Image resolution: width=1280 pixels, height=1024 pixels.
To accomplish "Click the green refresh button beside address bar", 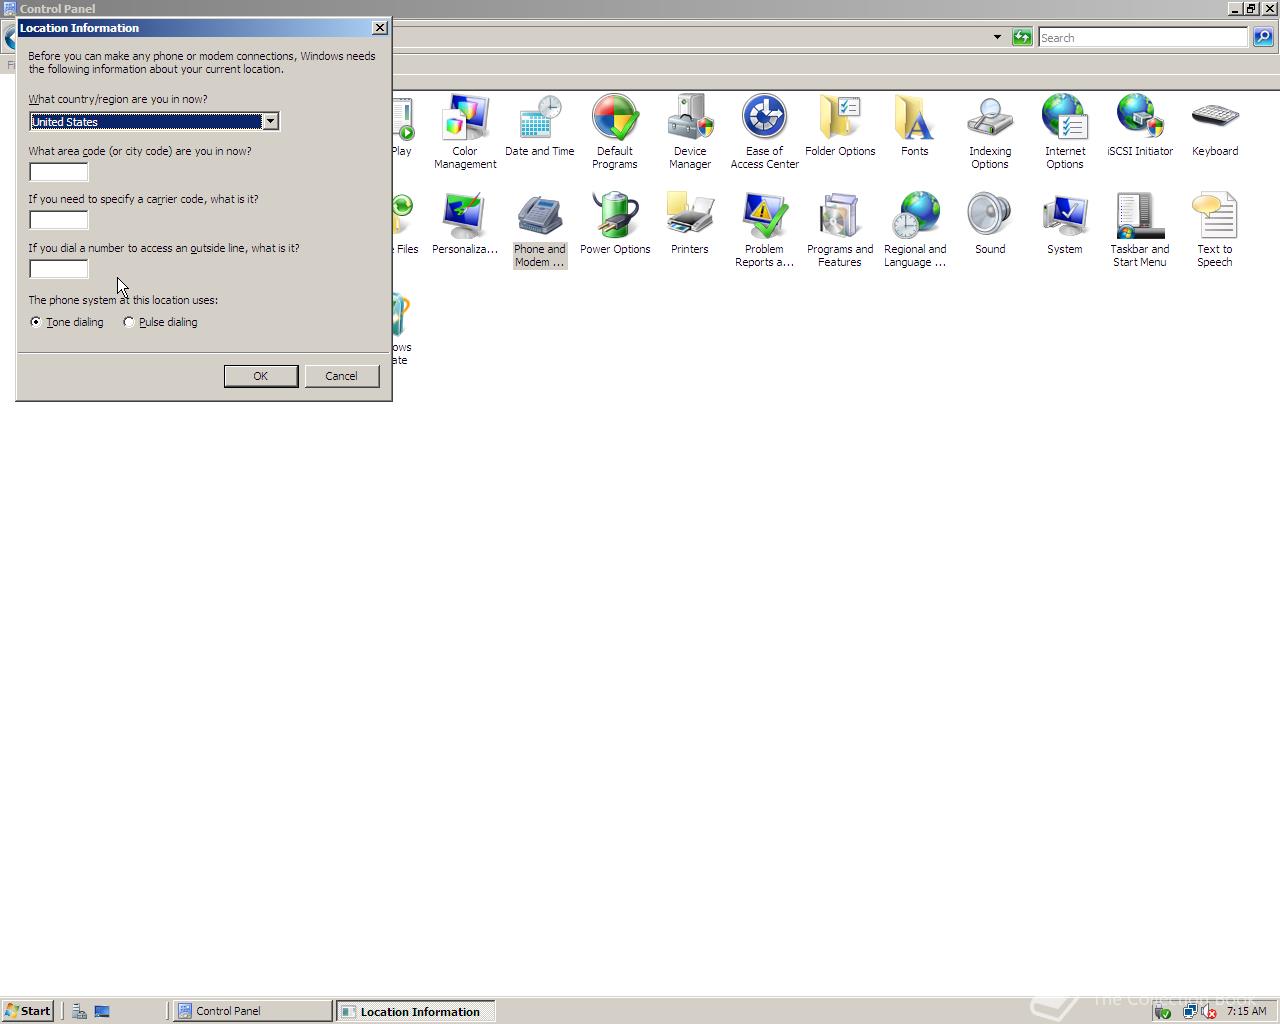I will 1022,37.
